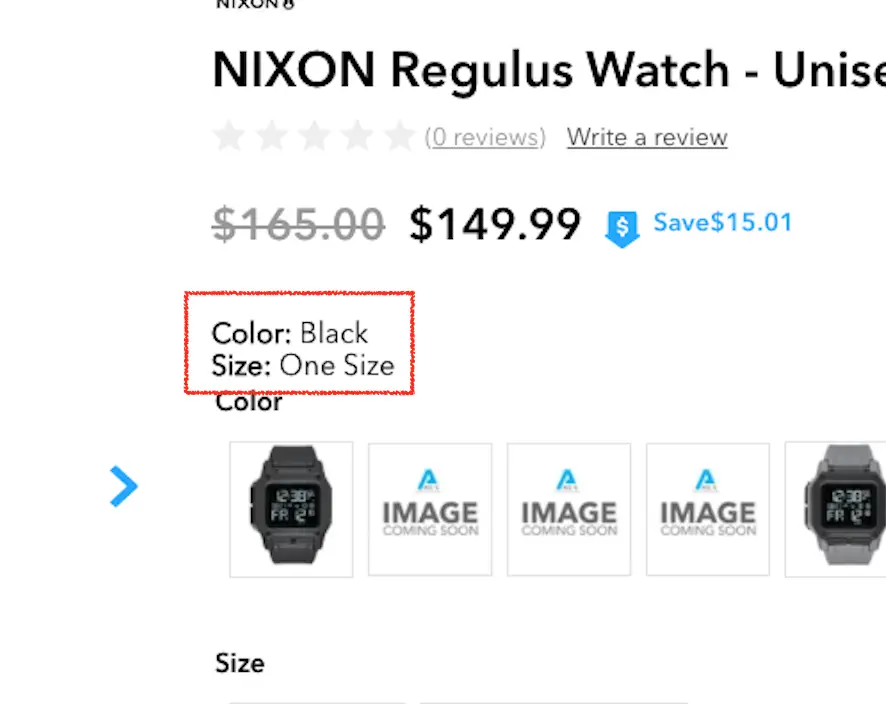The image size is (886, 704).
Task: Click the first Image Coming Soon placeholder
Action: pyautogui.click(x=430, y=509)
